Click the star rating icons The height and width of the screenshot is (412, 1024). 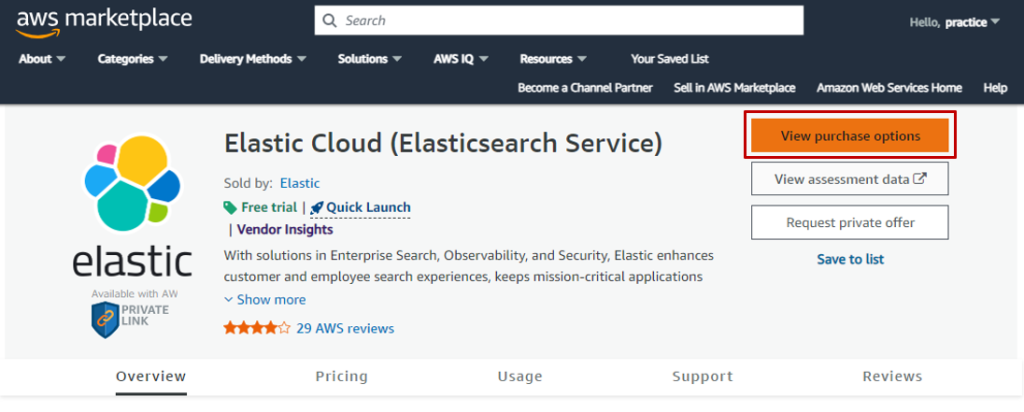tap(257, 328)
